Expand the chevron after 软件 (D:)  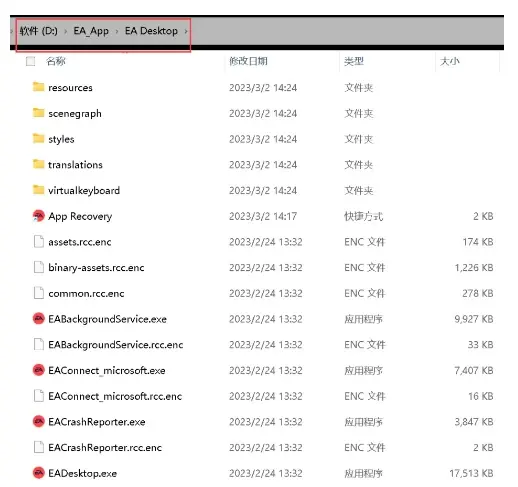coord(66,31)
